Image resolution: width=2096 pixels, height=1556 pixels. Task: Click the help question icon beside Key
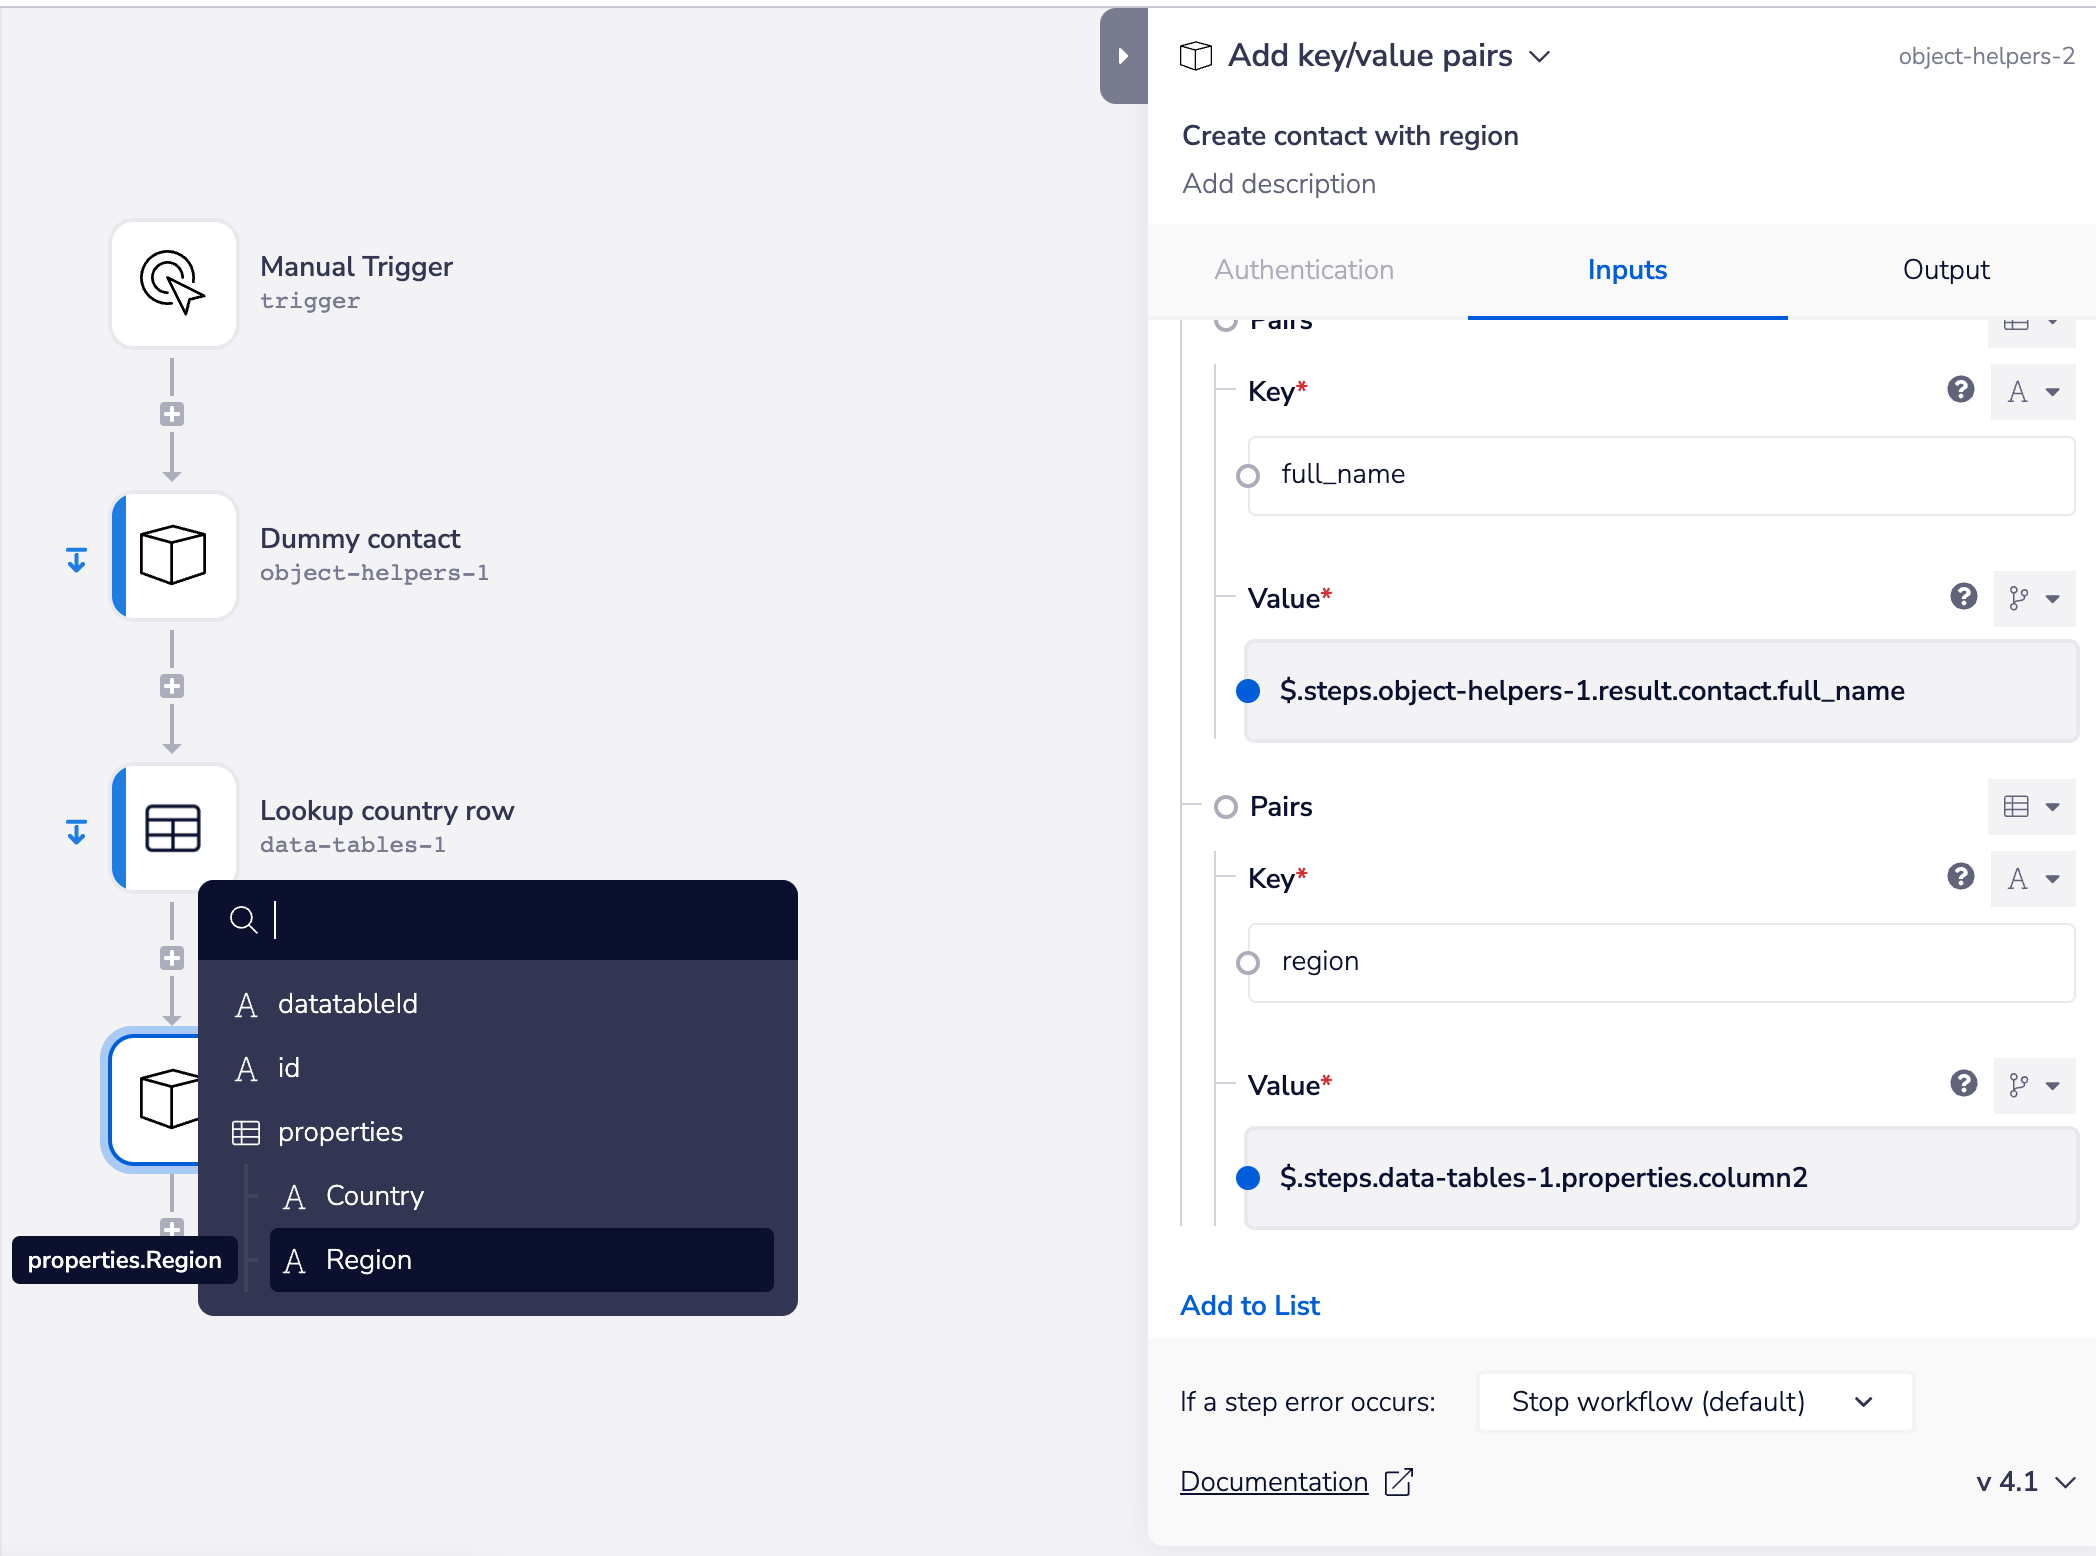[x=1961, y=390]
